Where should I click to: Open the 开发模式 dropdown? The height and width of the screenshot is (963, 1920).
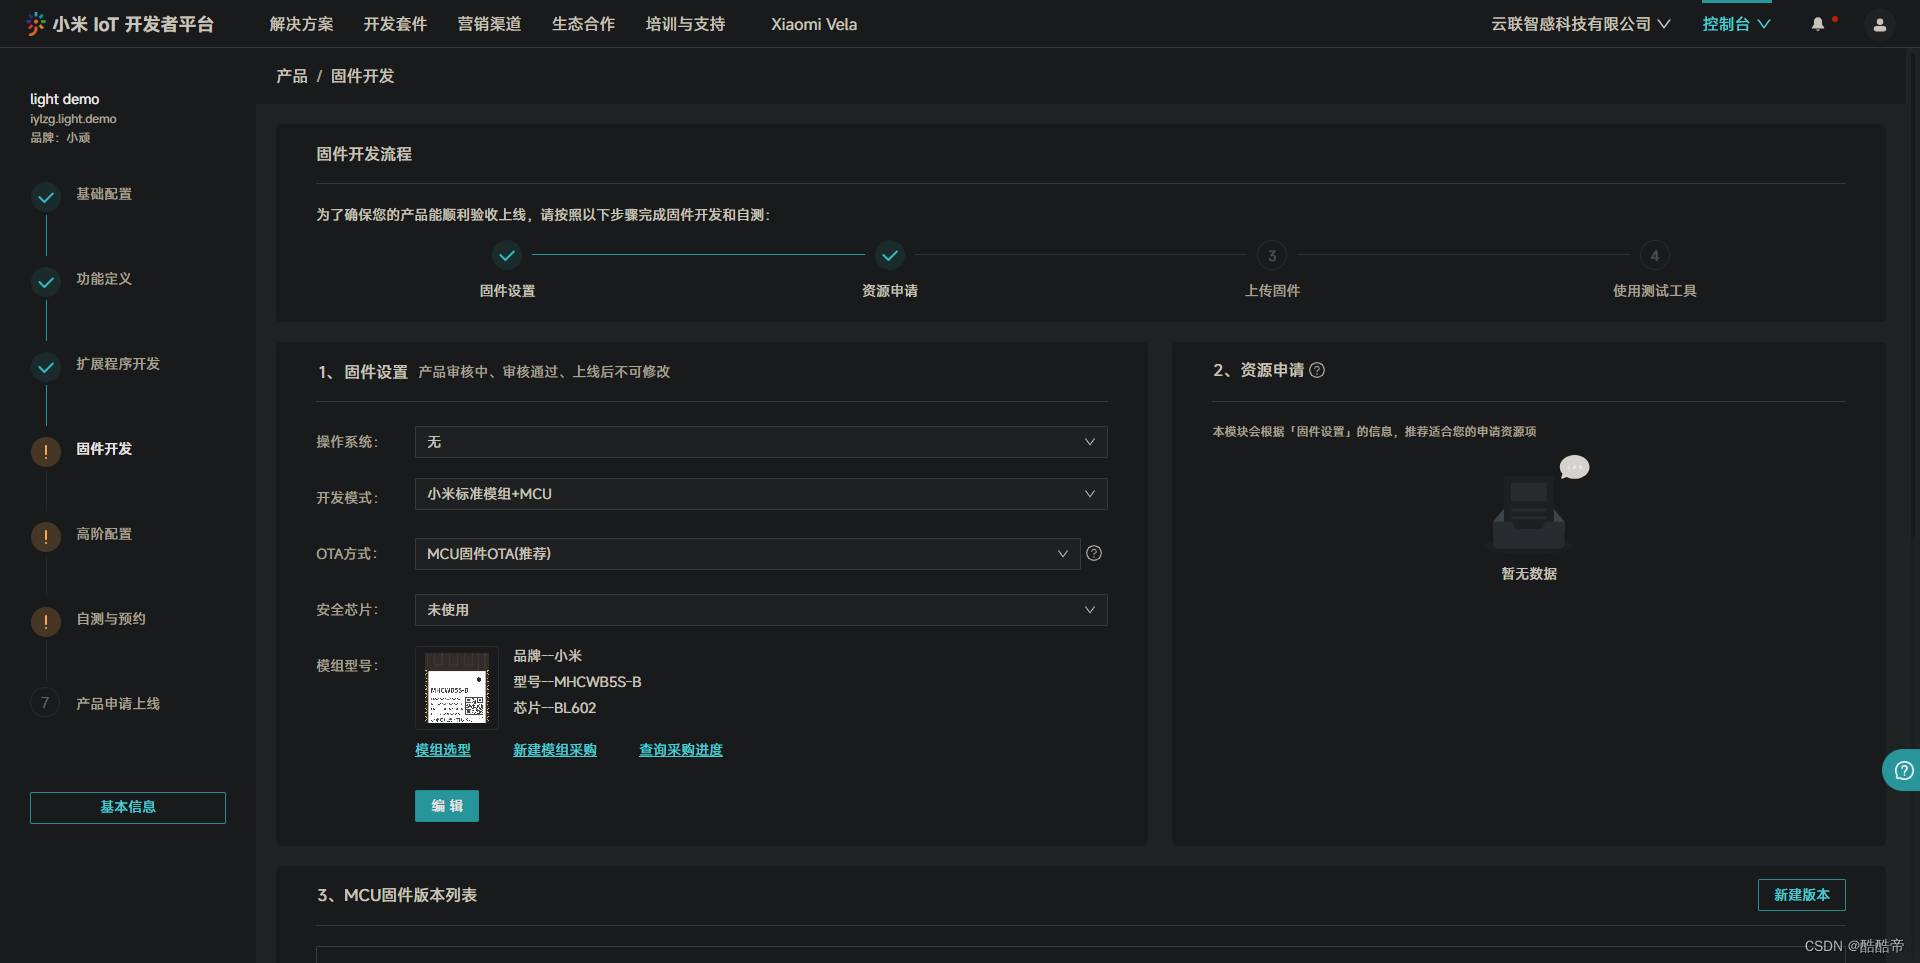pos(761,494)
